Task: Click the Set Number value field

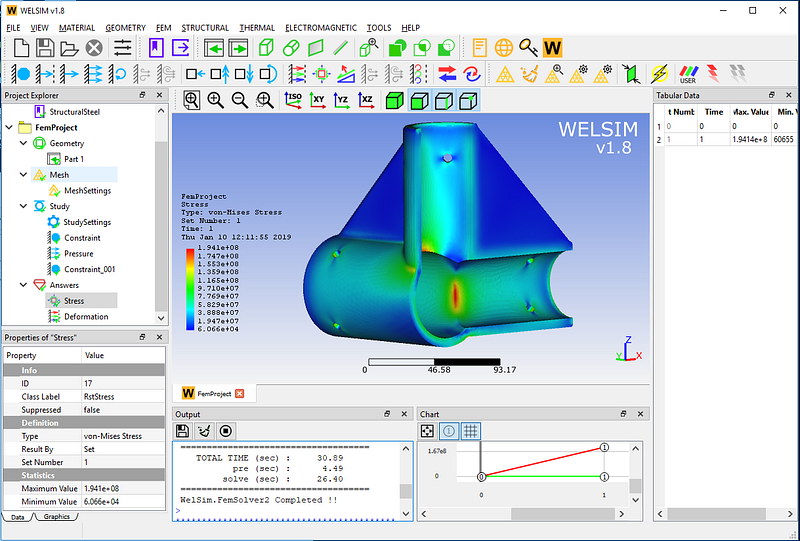Action: point(123,462)
